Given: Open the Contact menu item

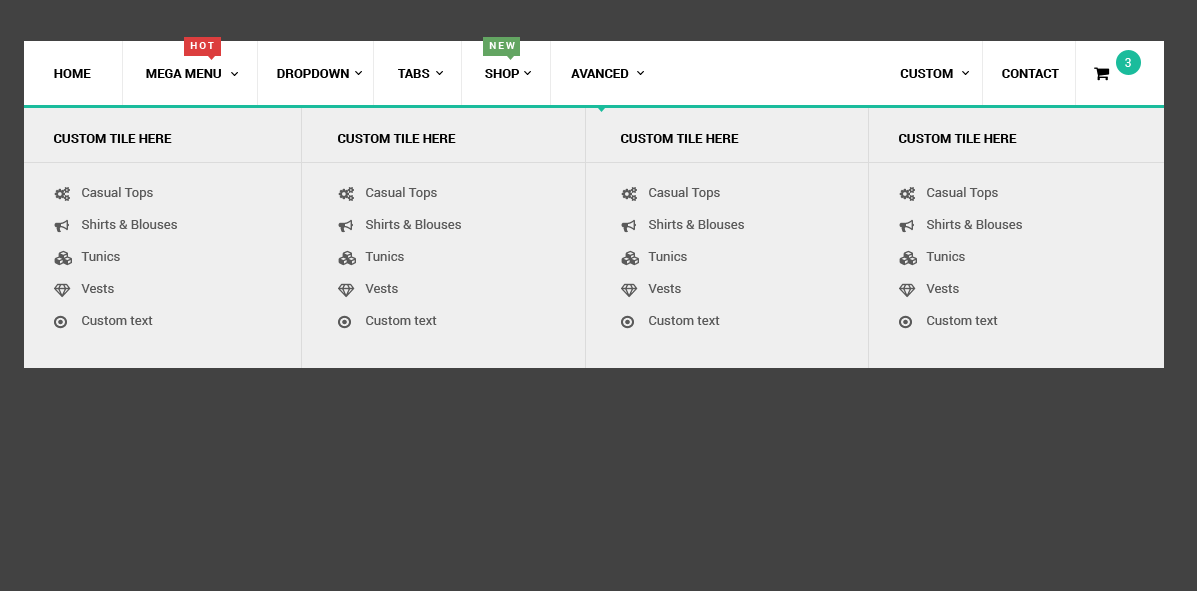Looking at the screenshot, I should (1030, 74).
